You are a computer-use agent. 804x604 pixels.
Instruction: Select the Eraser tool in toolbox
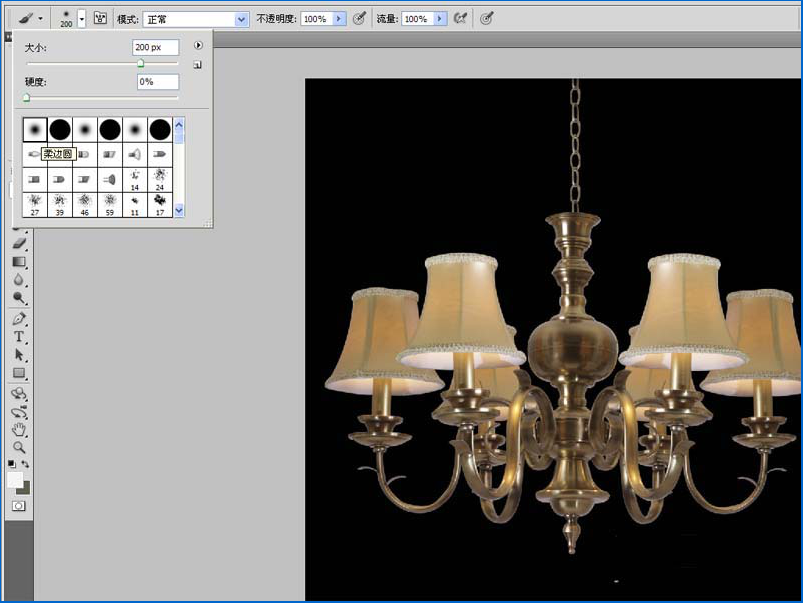(19, 243)
